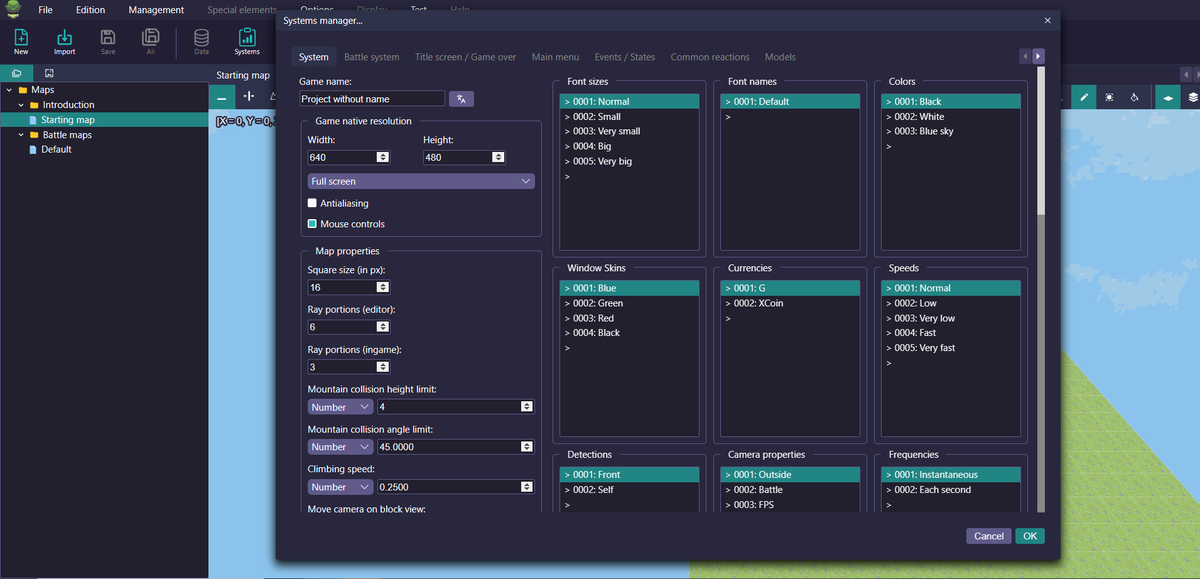Screen dimensions: 1200x579
Task: Select the second tileset panel tab icon
Action: (49, 74)
